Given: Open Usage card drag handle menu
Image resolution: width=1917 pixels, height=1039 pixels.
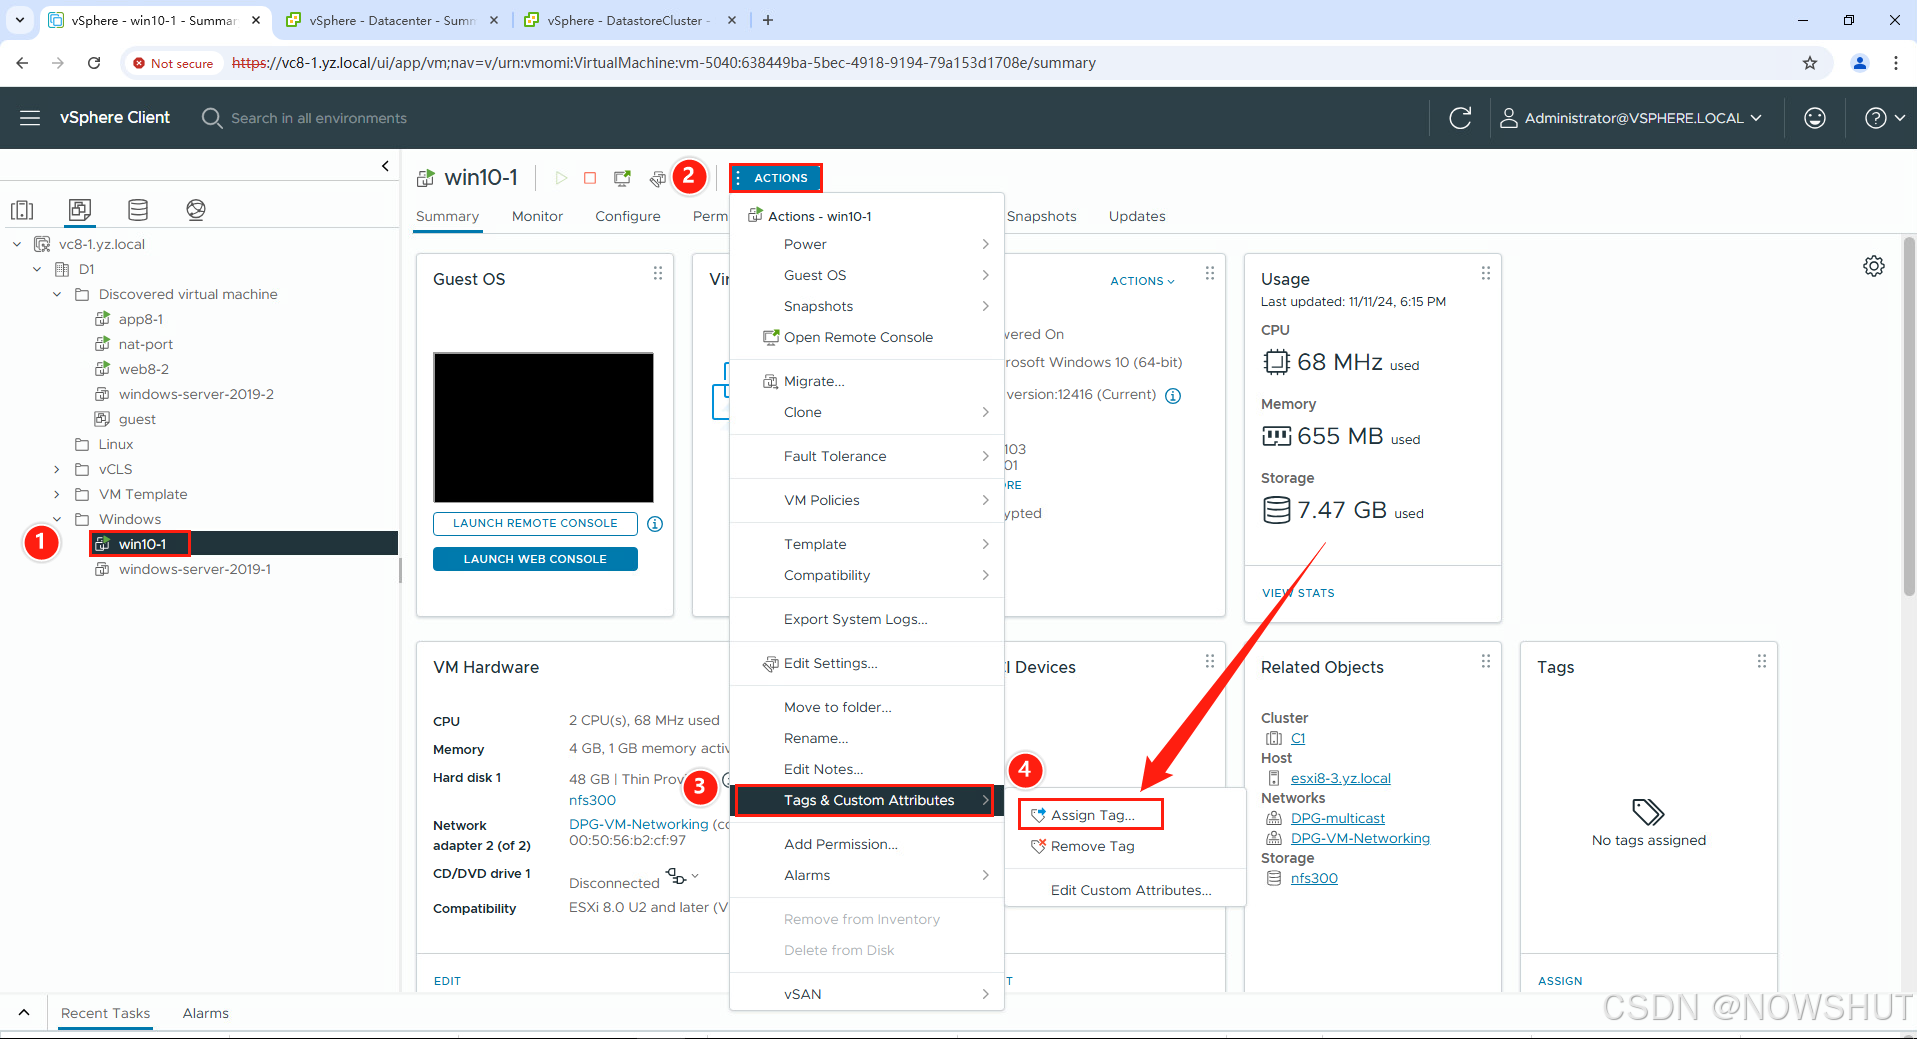Looking at the screenshot, I should (1486, 273).
